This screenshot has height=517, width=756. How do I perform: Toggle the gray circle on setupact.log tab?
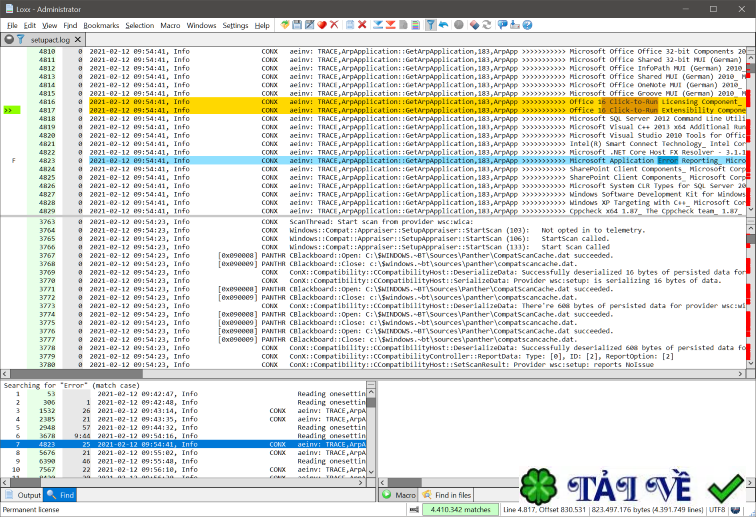[9, 39]
